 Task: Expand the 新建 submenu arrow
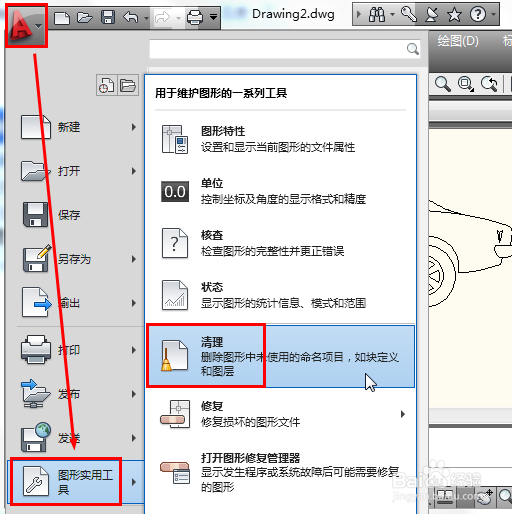(134, 127)
